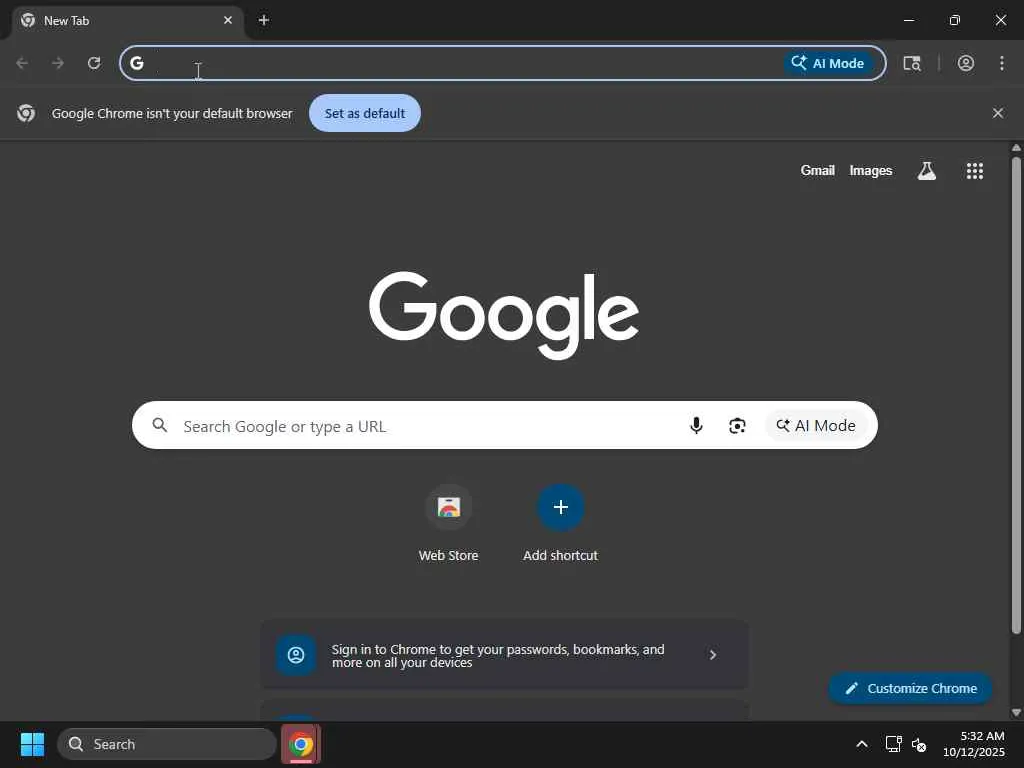The width and height of the screenshot is (1024, 768).
Task: Reload the current page
Action: tap(94, 63)
